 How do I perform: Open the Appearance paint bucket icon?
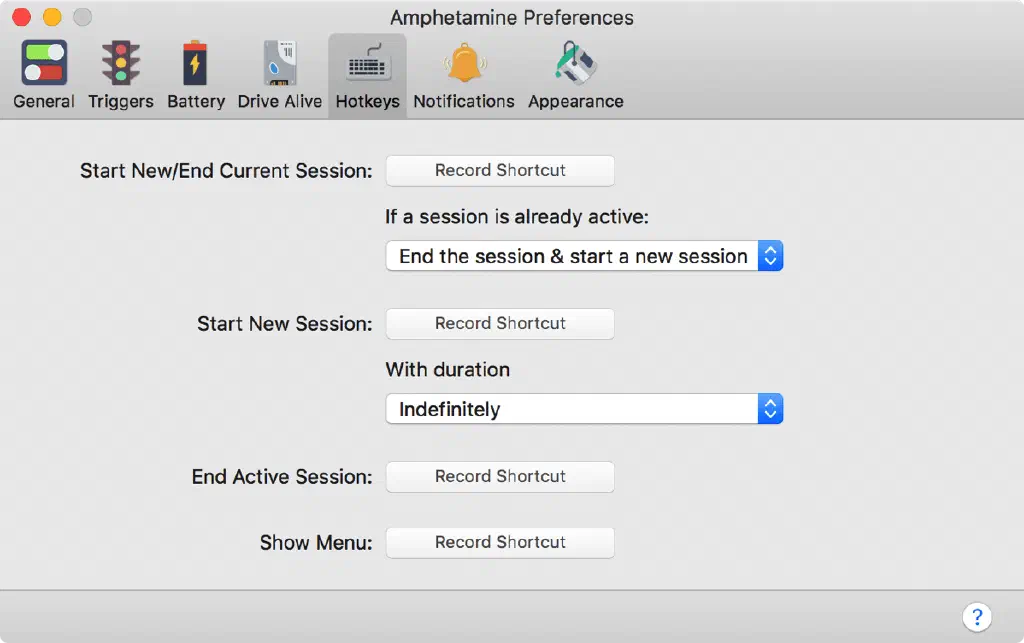point(576,63)
